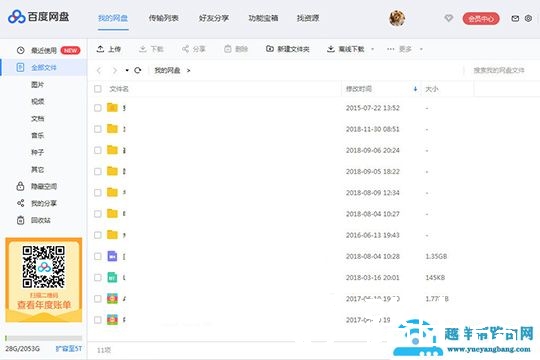
Task: Check the folder dated 2018-09-05 18:22
Action: pyautogui.click(x=98, y=171)
